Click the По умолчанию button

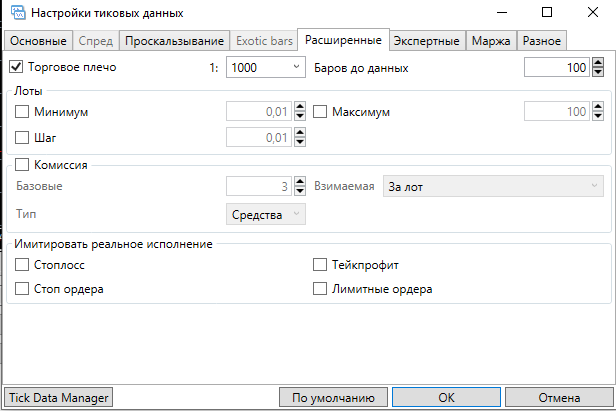[x=333, y=397]
